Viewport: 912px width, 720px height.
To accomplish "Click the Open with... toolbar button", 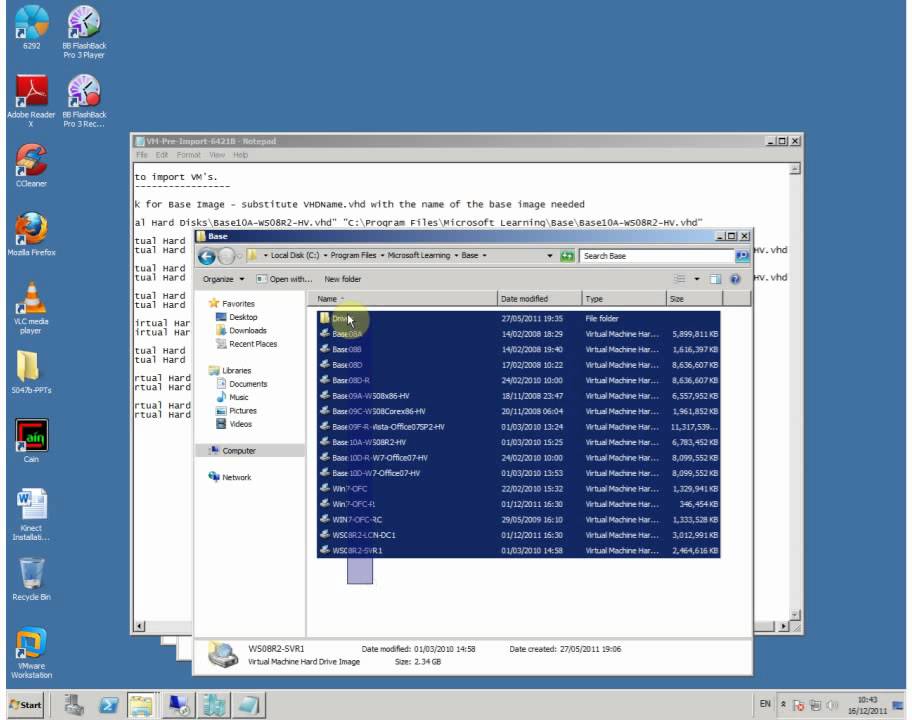I will [284, 279].
